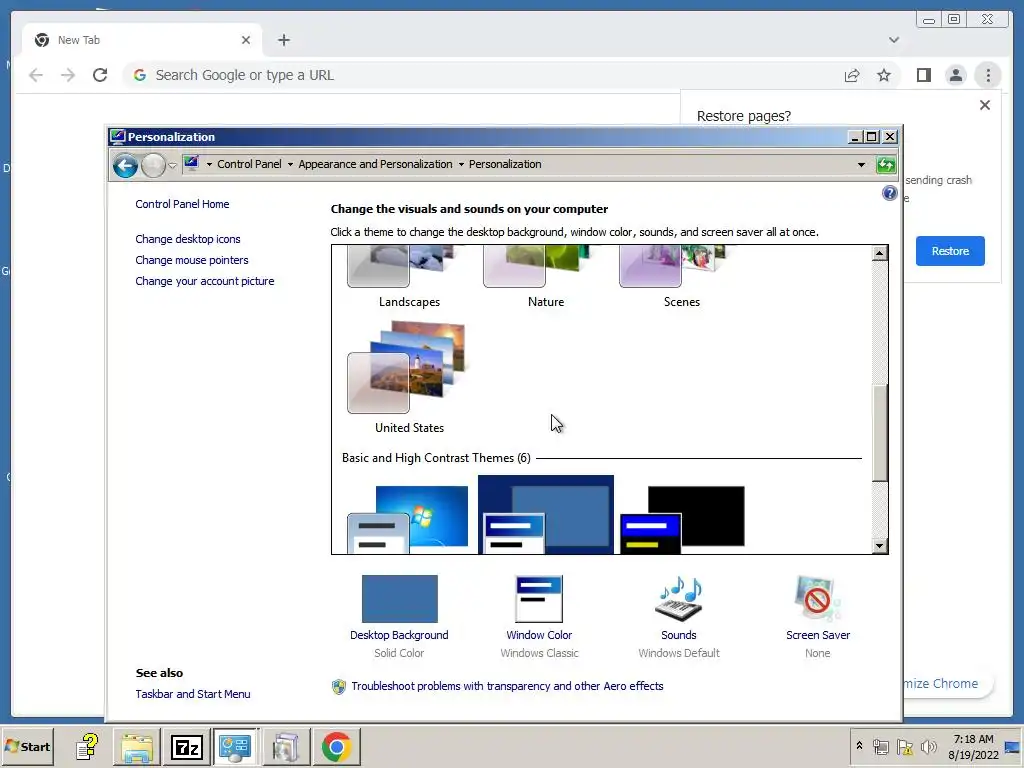Open the Chrome profile icon
This screenshot has height=768, width=1024.
[x=955, y=75]
